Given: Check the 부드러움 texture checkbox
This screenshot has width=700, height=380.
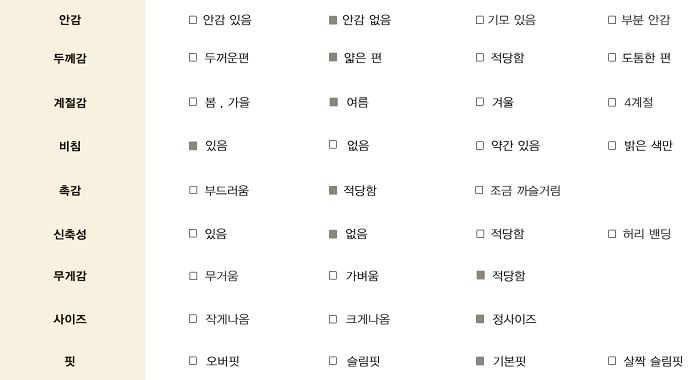Looking at the screenshot, I should point(193,190).
